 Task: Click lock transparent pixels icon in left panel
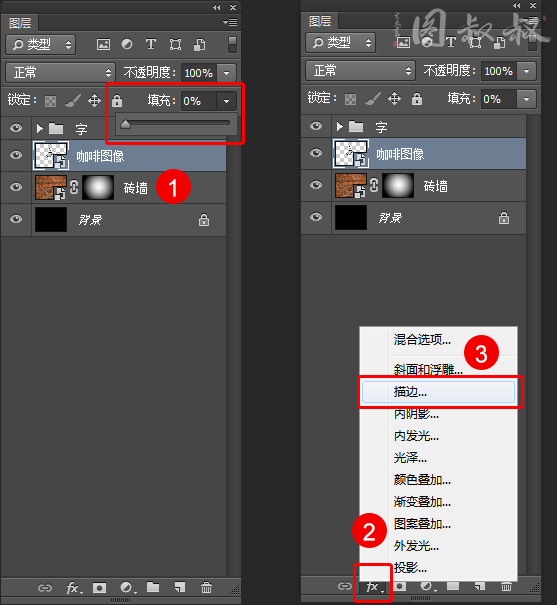point(51,101)
